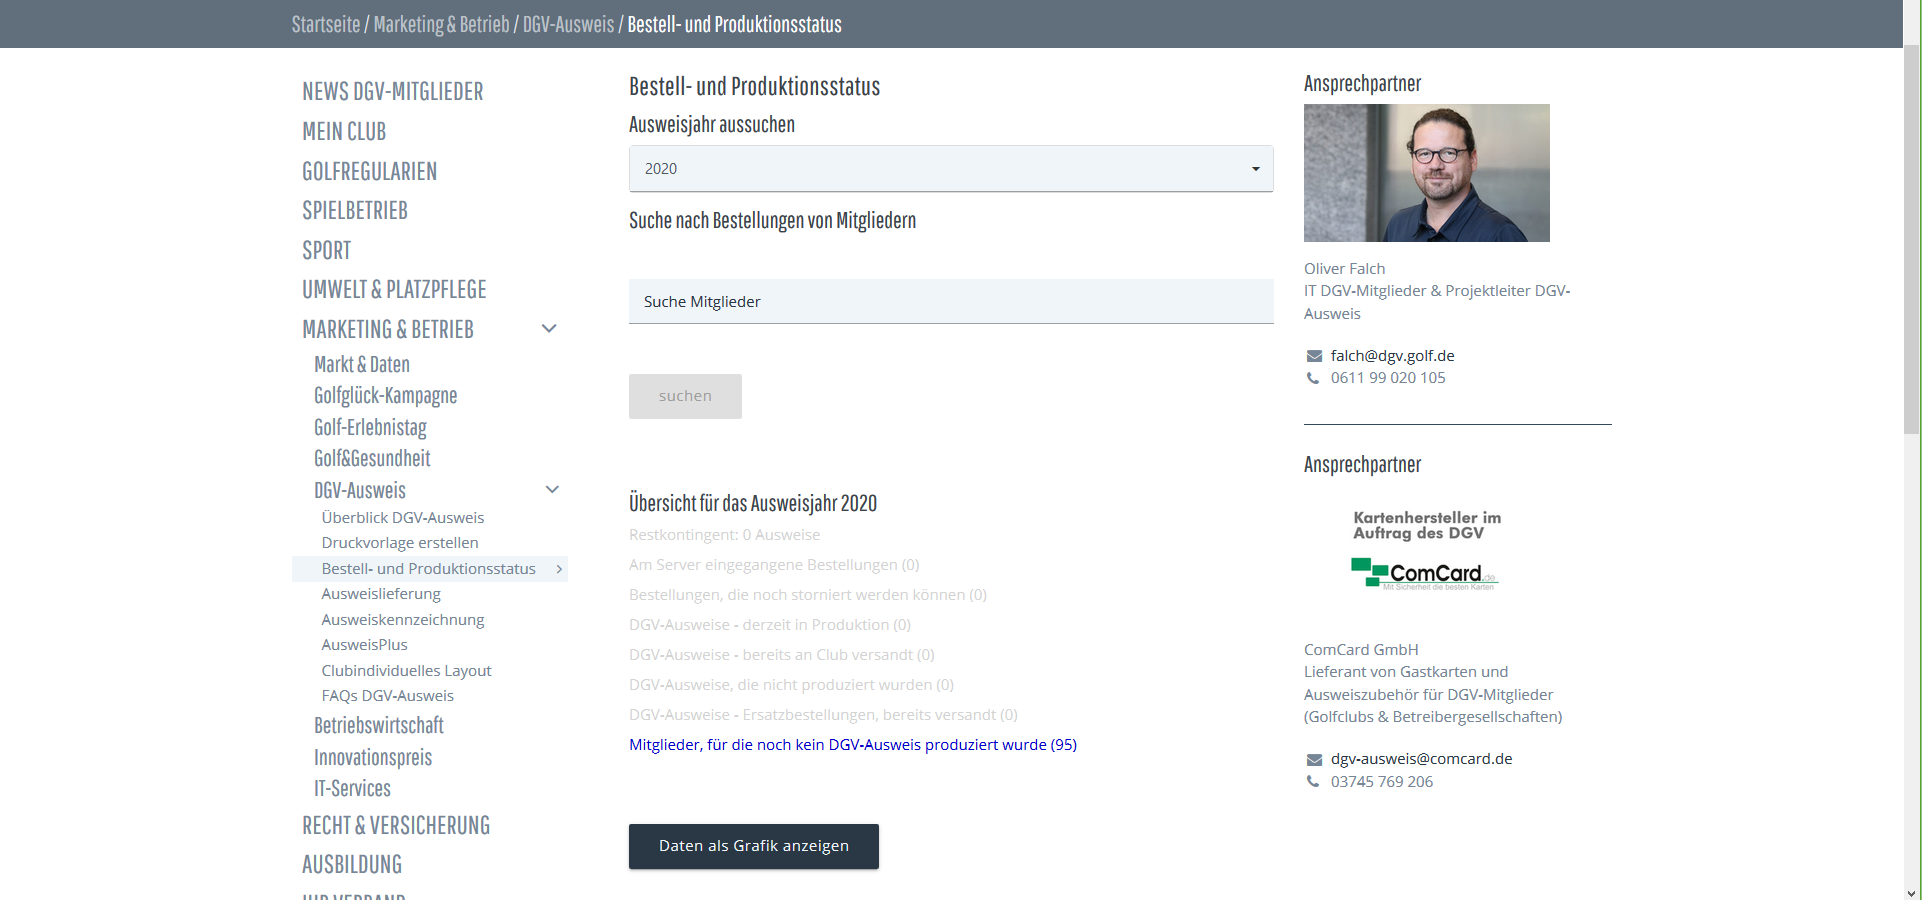Click the Daten als Grafik anzeigen button

(x=753, y=846)
